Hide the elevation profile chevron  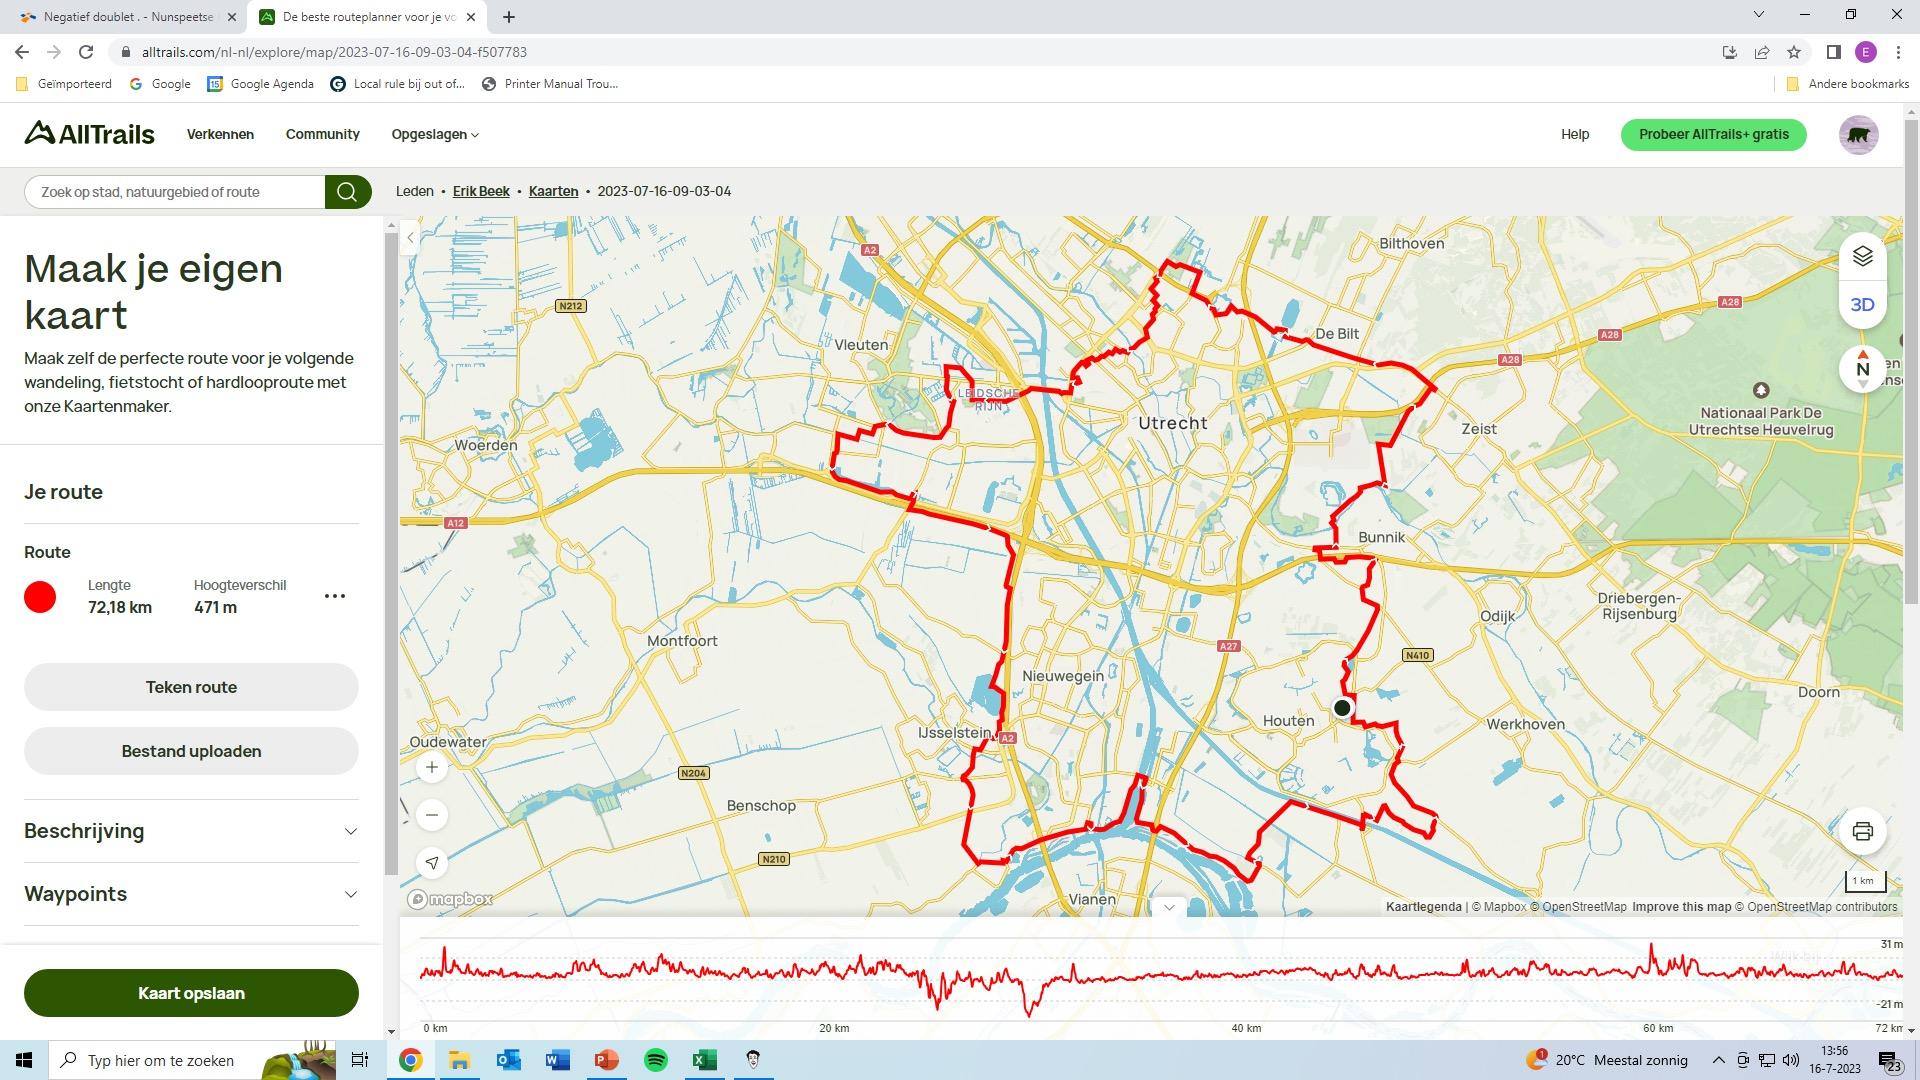tap(1168, 907)
